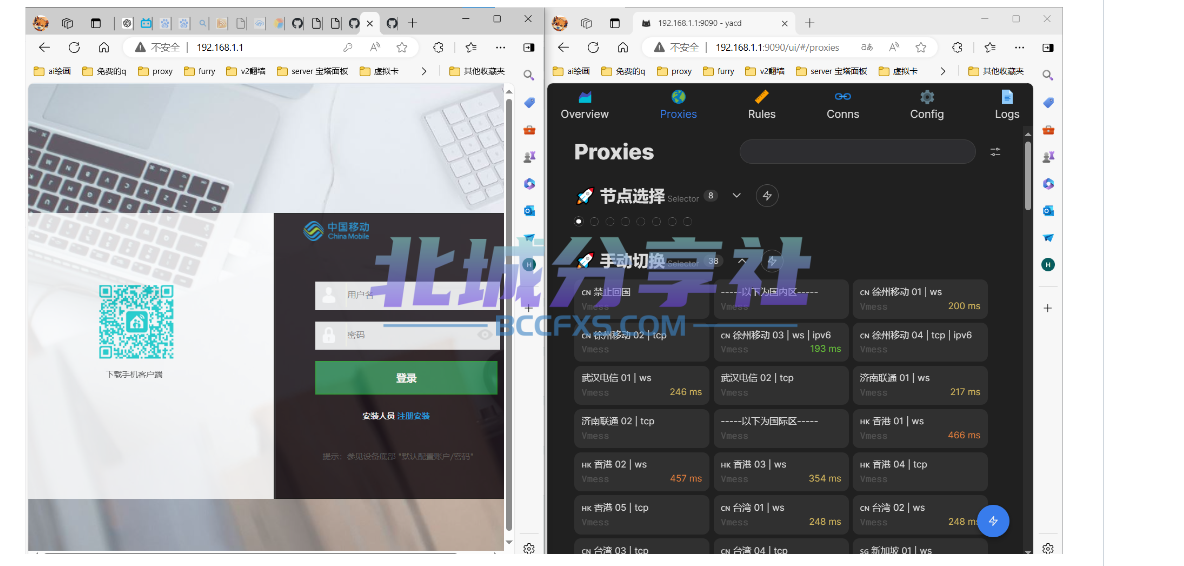Click the 密码 password field

coord(408,335)
